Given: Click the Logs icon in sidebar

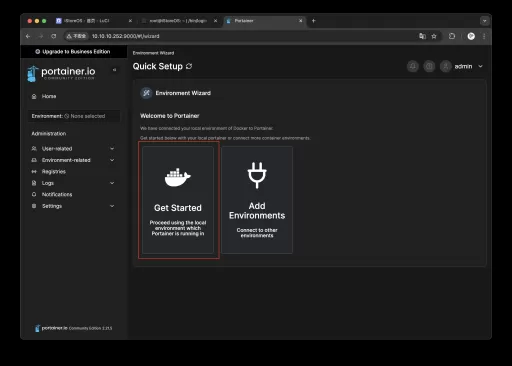Looking at the screenshot, I should pos(34,183).
